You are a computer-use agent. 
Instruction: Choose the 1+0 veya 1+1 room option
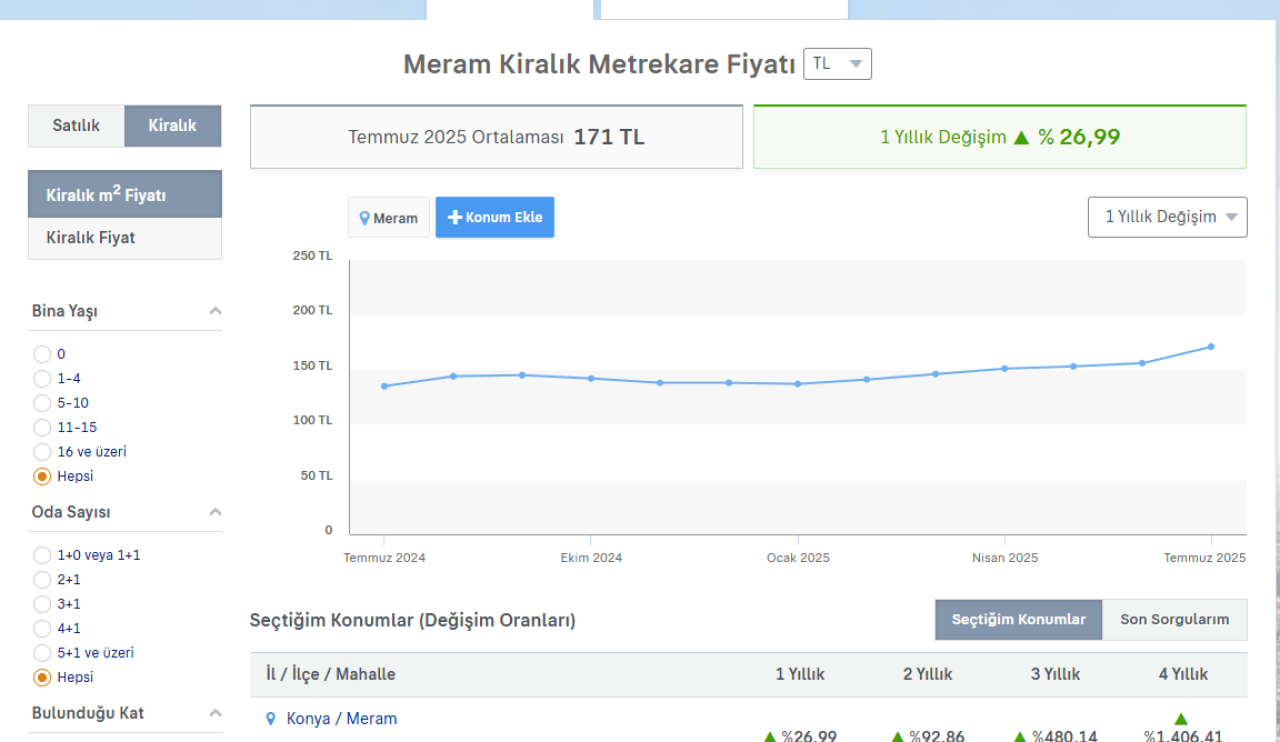42,555
